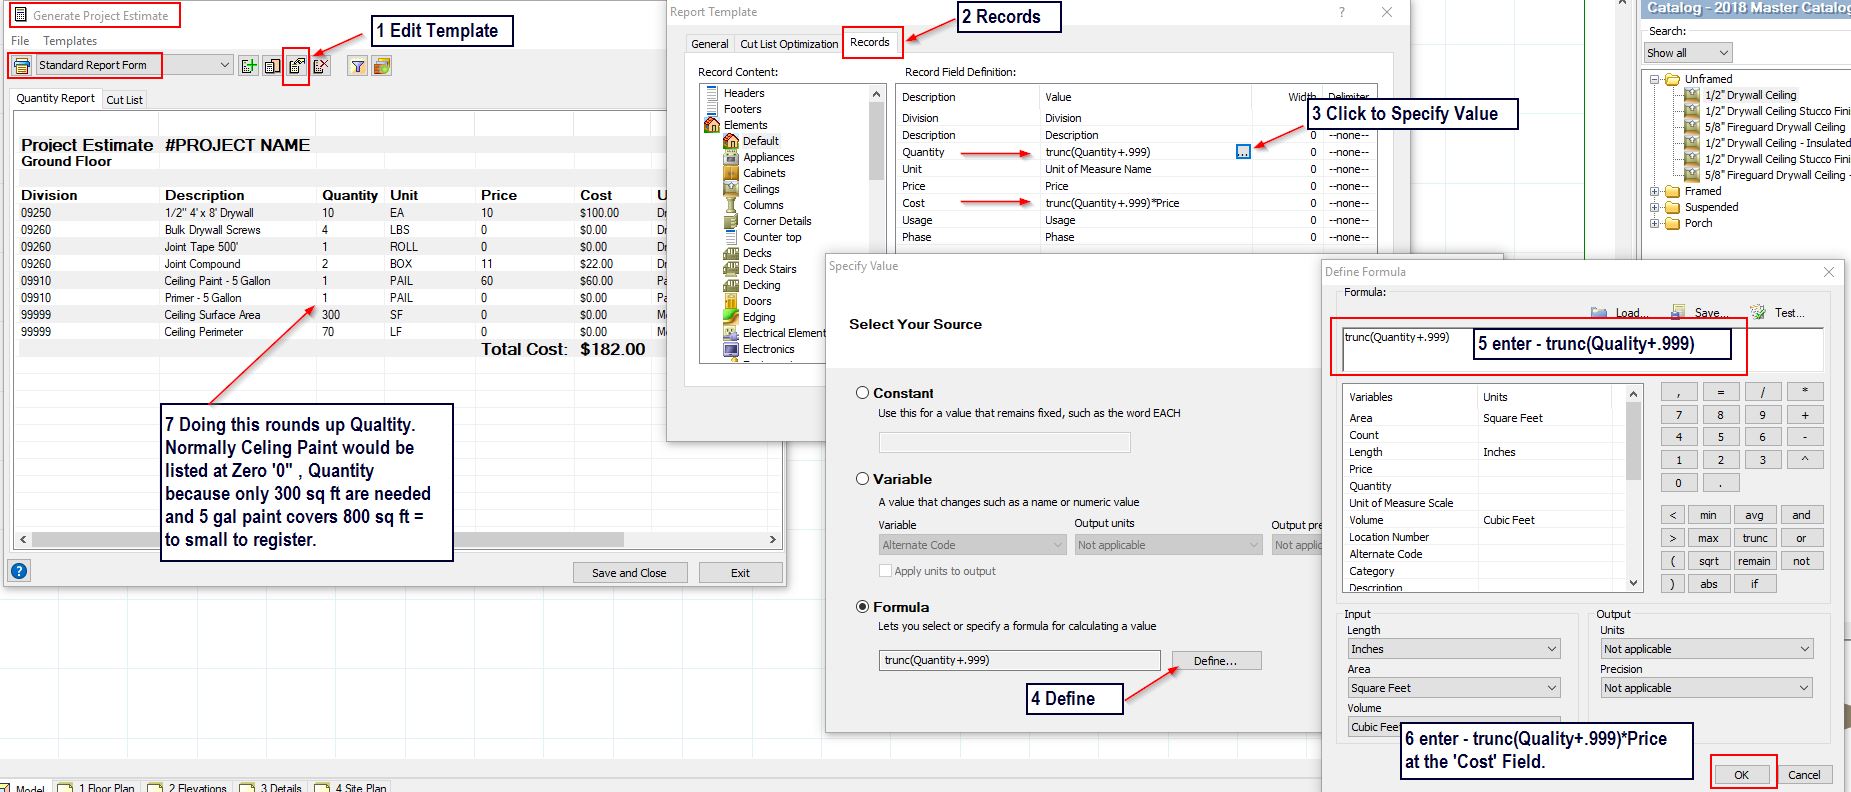Switch to the General tab in Report Template
This screenshot has width=1851, height=792.
[710, 44]
